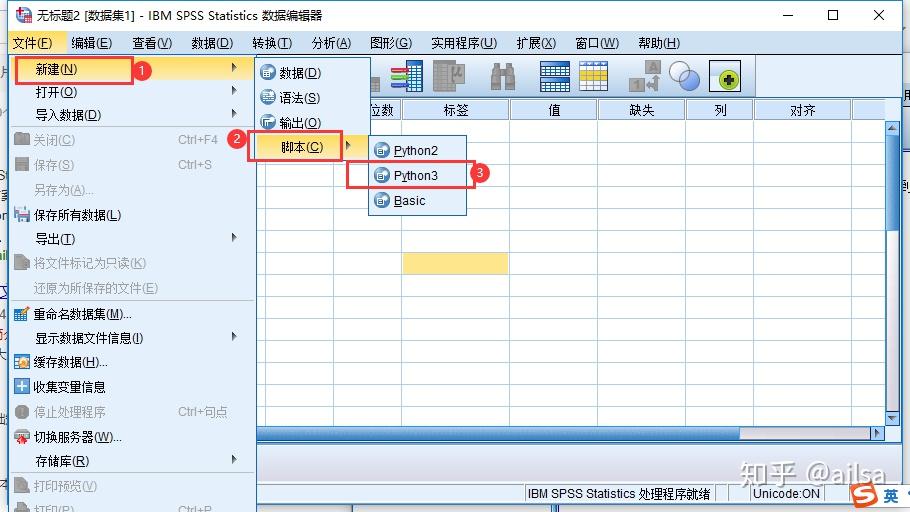Click the Syntax (语法) icon in New submenu
Viewport: 910px width, 512px height.
click(268, 98)
